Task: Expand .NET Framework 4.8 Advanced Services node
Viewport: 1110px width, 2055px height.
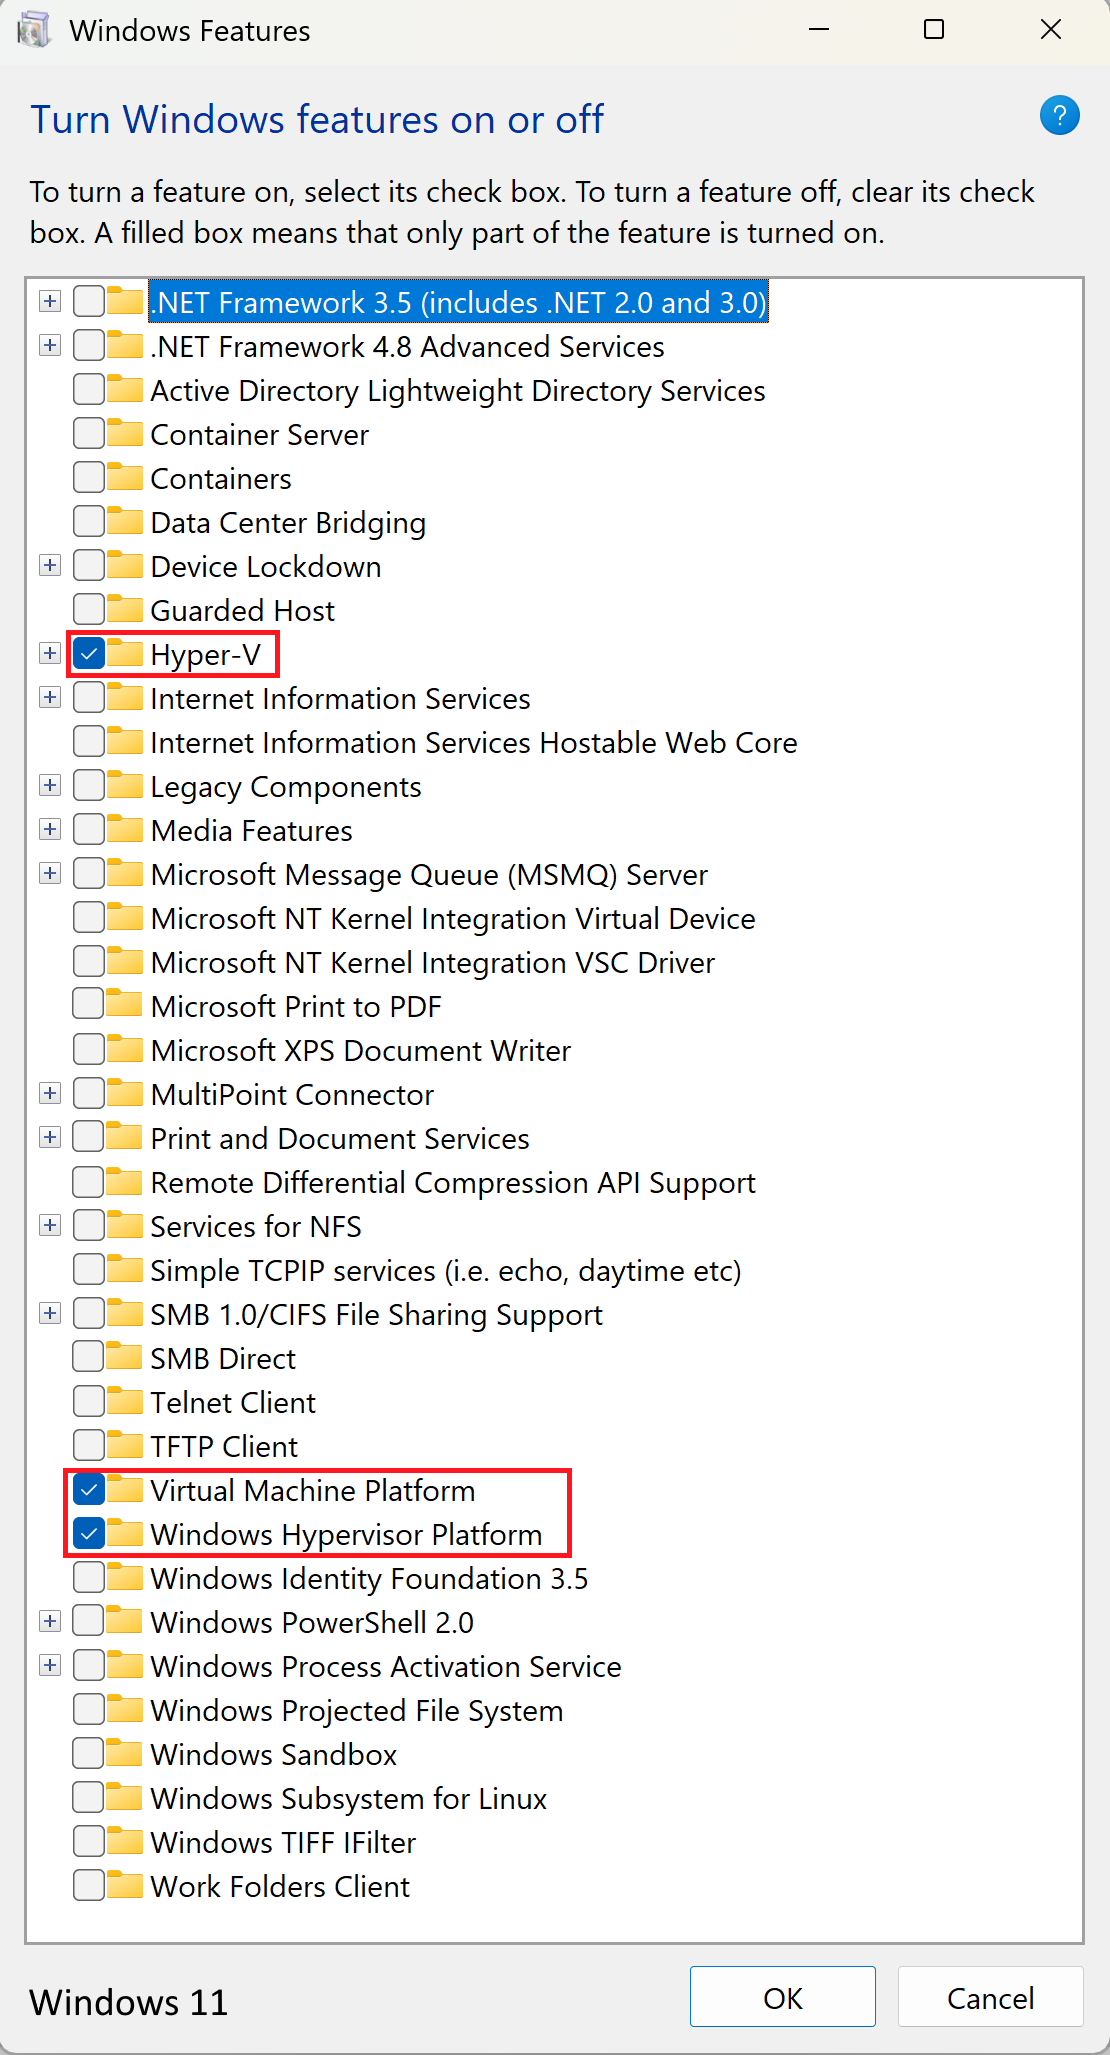Action: pyautogui.click(x=50, y=345)
